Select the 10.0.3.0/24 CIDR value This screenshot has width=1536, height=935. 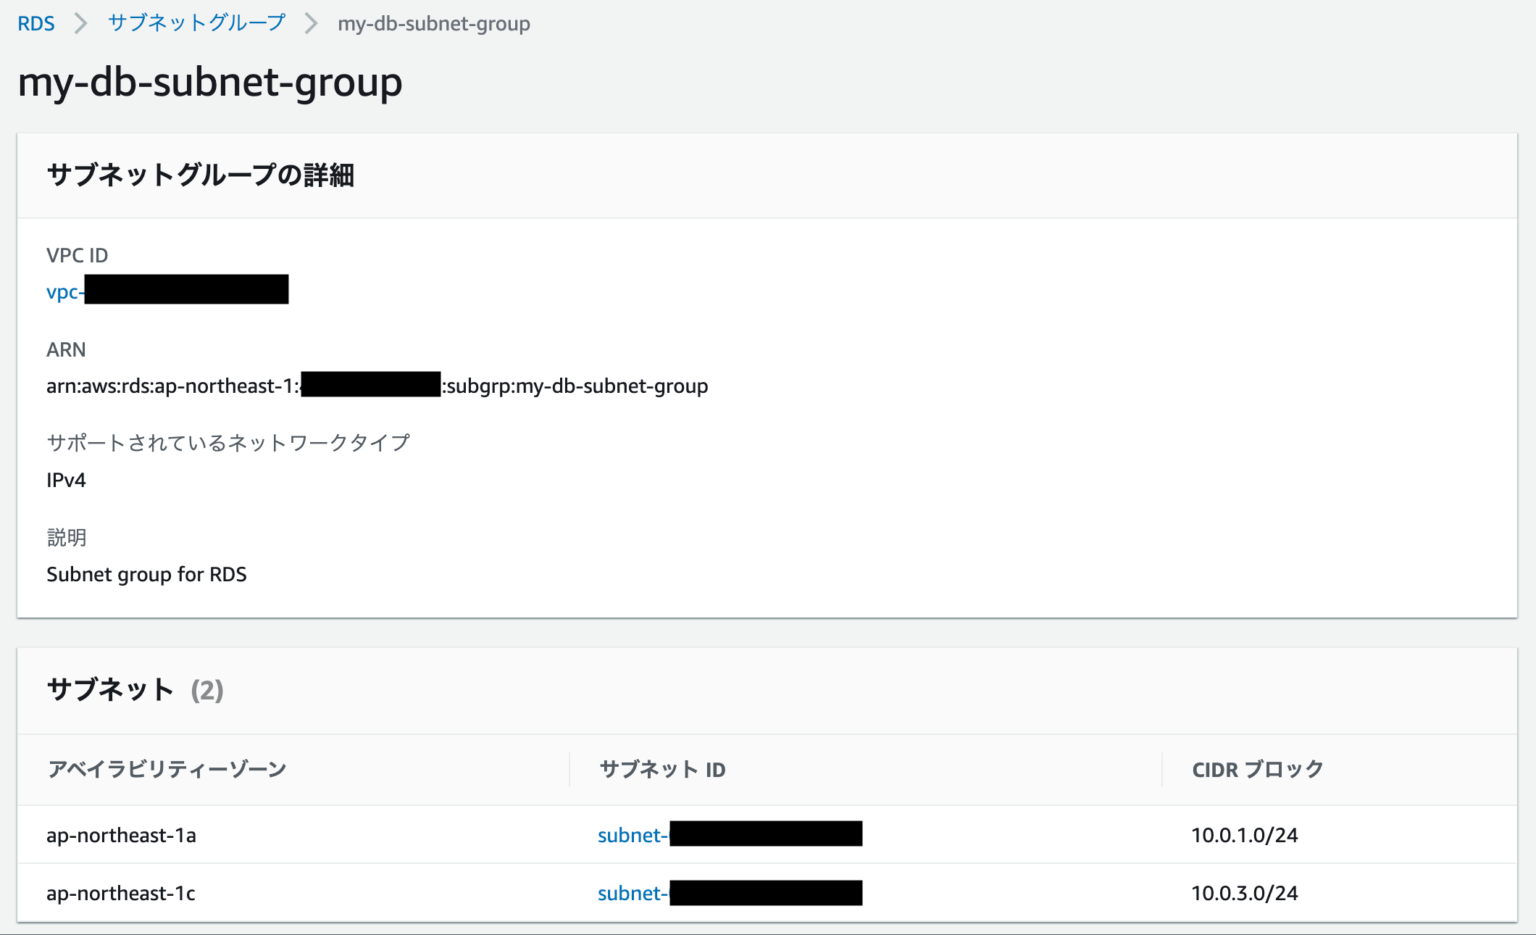(x=1244, y=893)
